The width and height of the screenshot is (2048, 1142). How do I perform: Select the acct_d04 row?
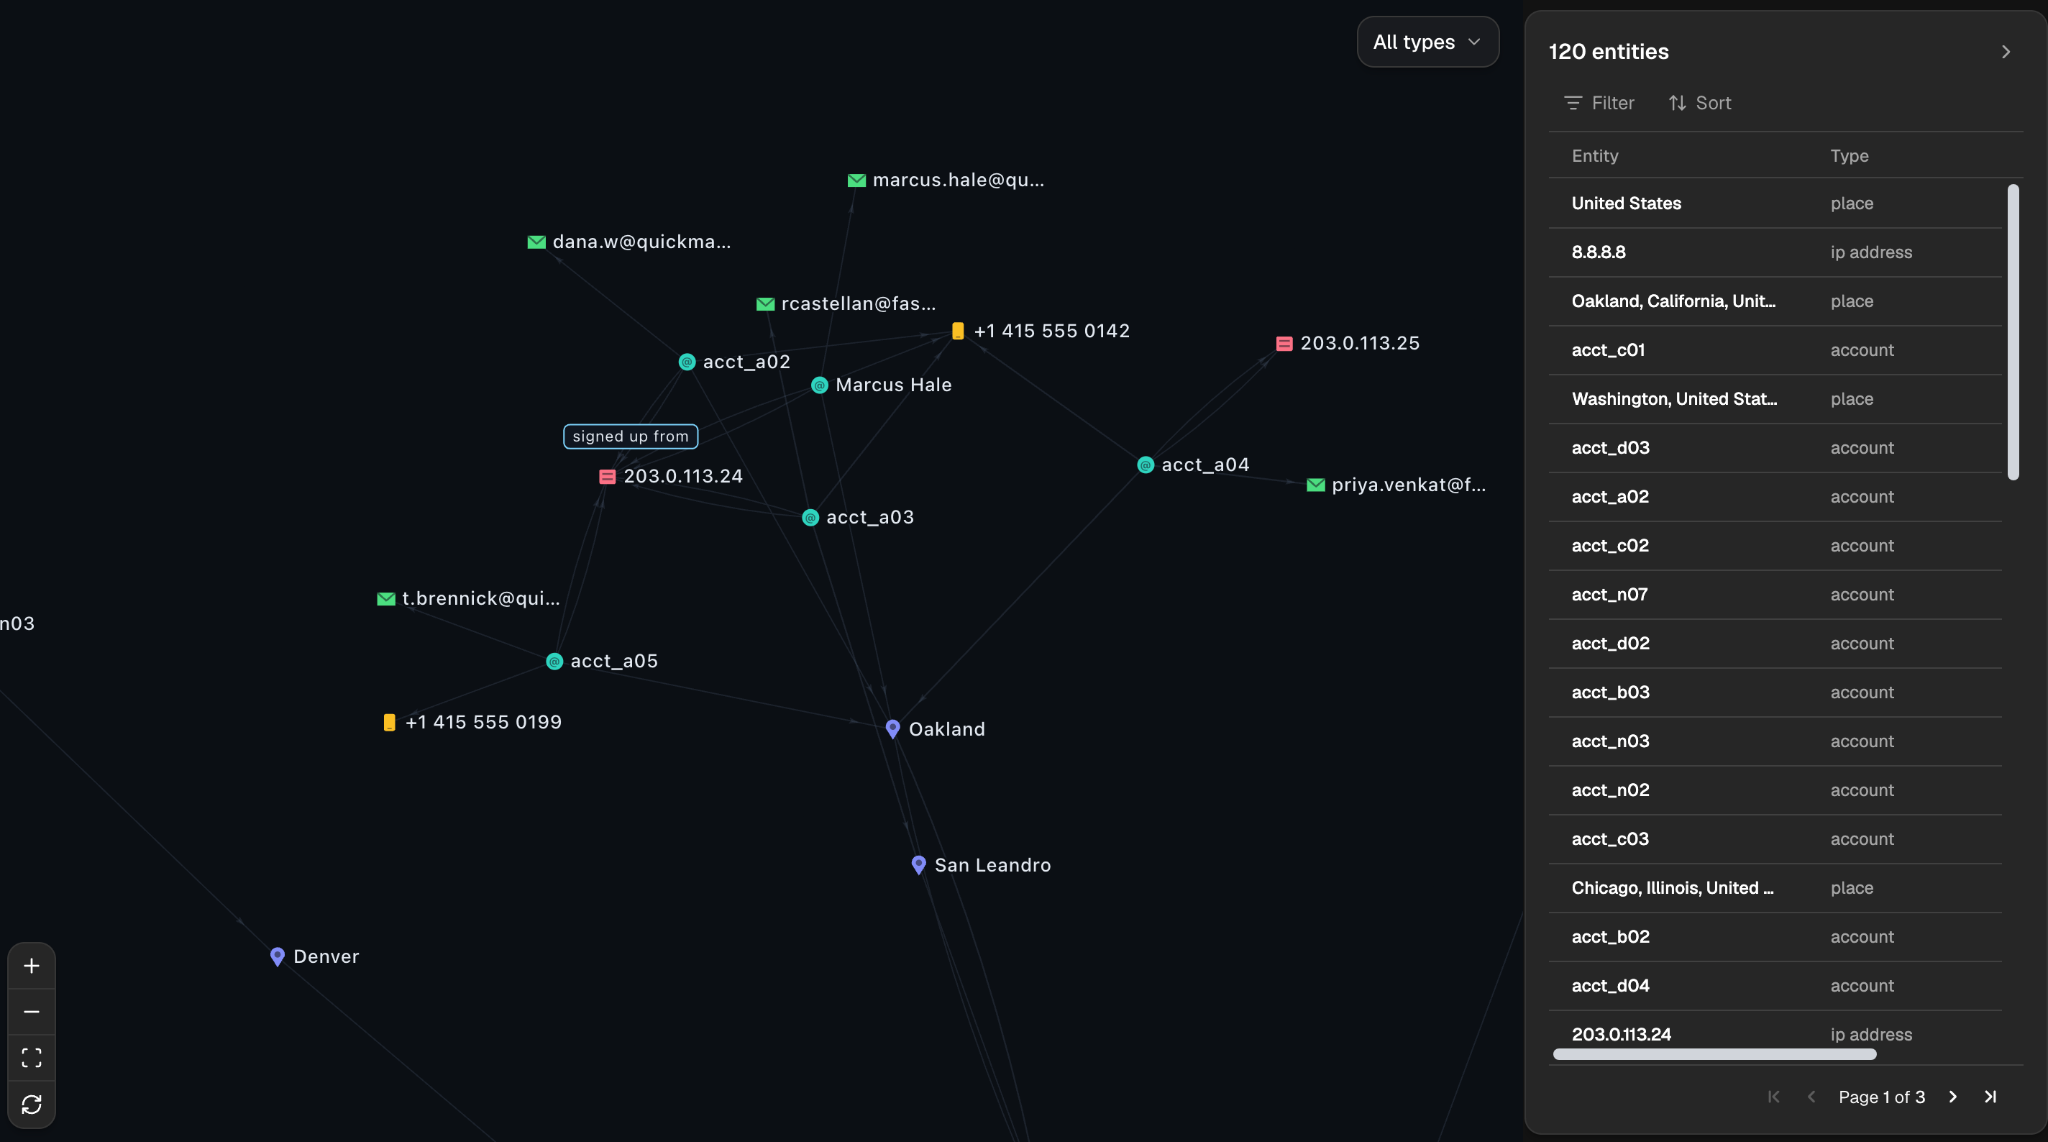[x=1775, y=988]
